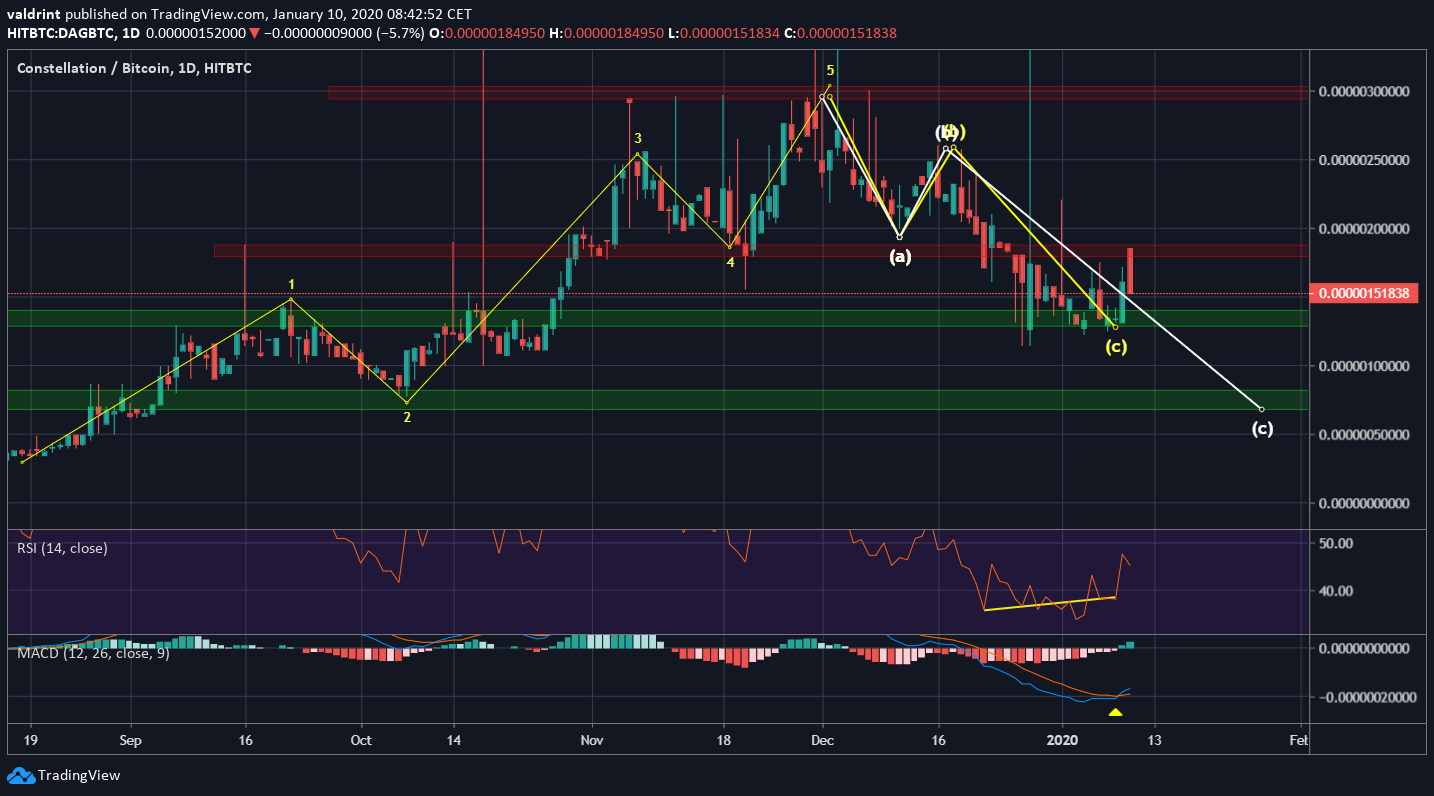Click the RSI 50.00 scale value

point(1338,543)
